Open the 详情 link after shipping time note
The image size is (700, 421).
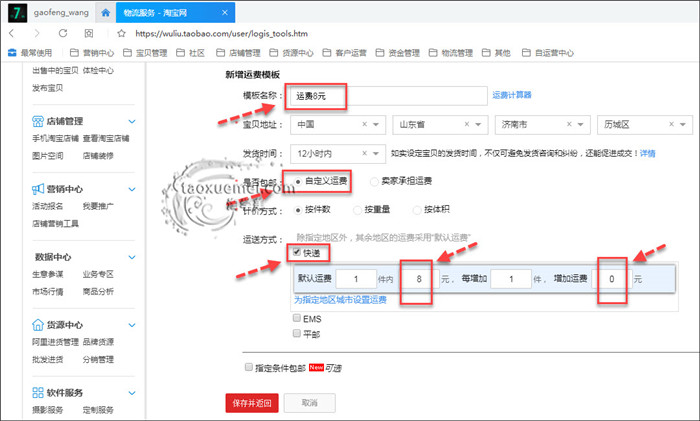point(647,153)
